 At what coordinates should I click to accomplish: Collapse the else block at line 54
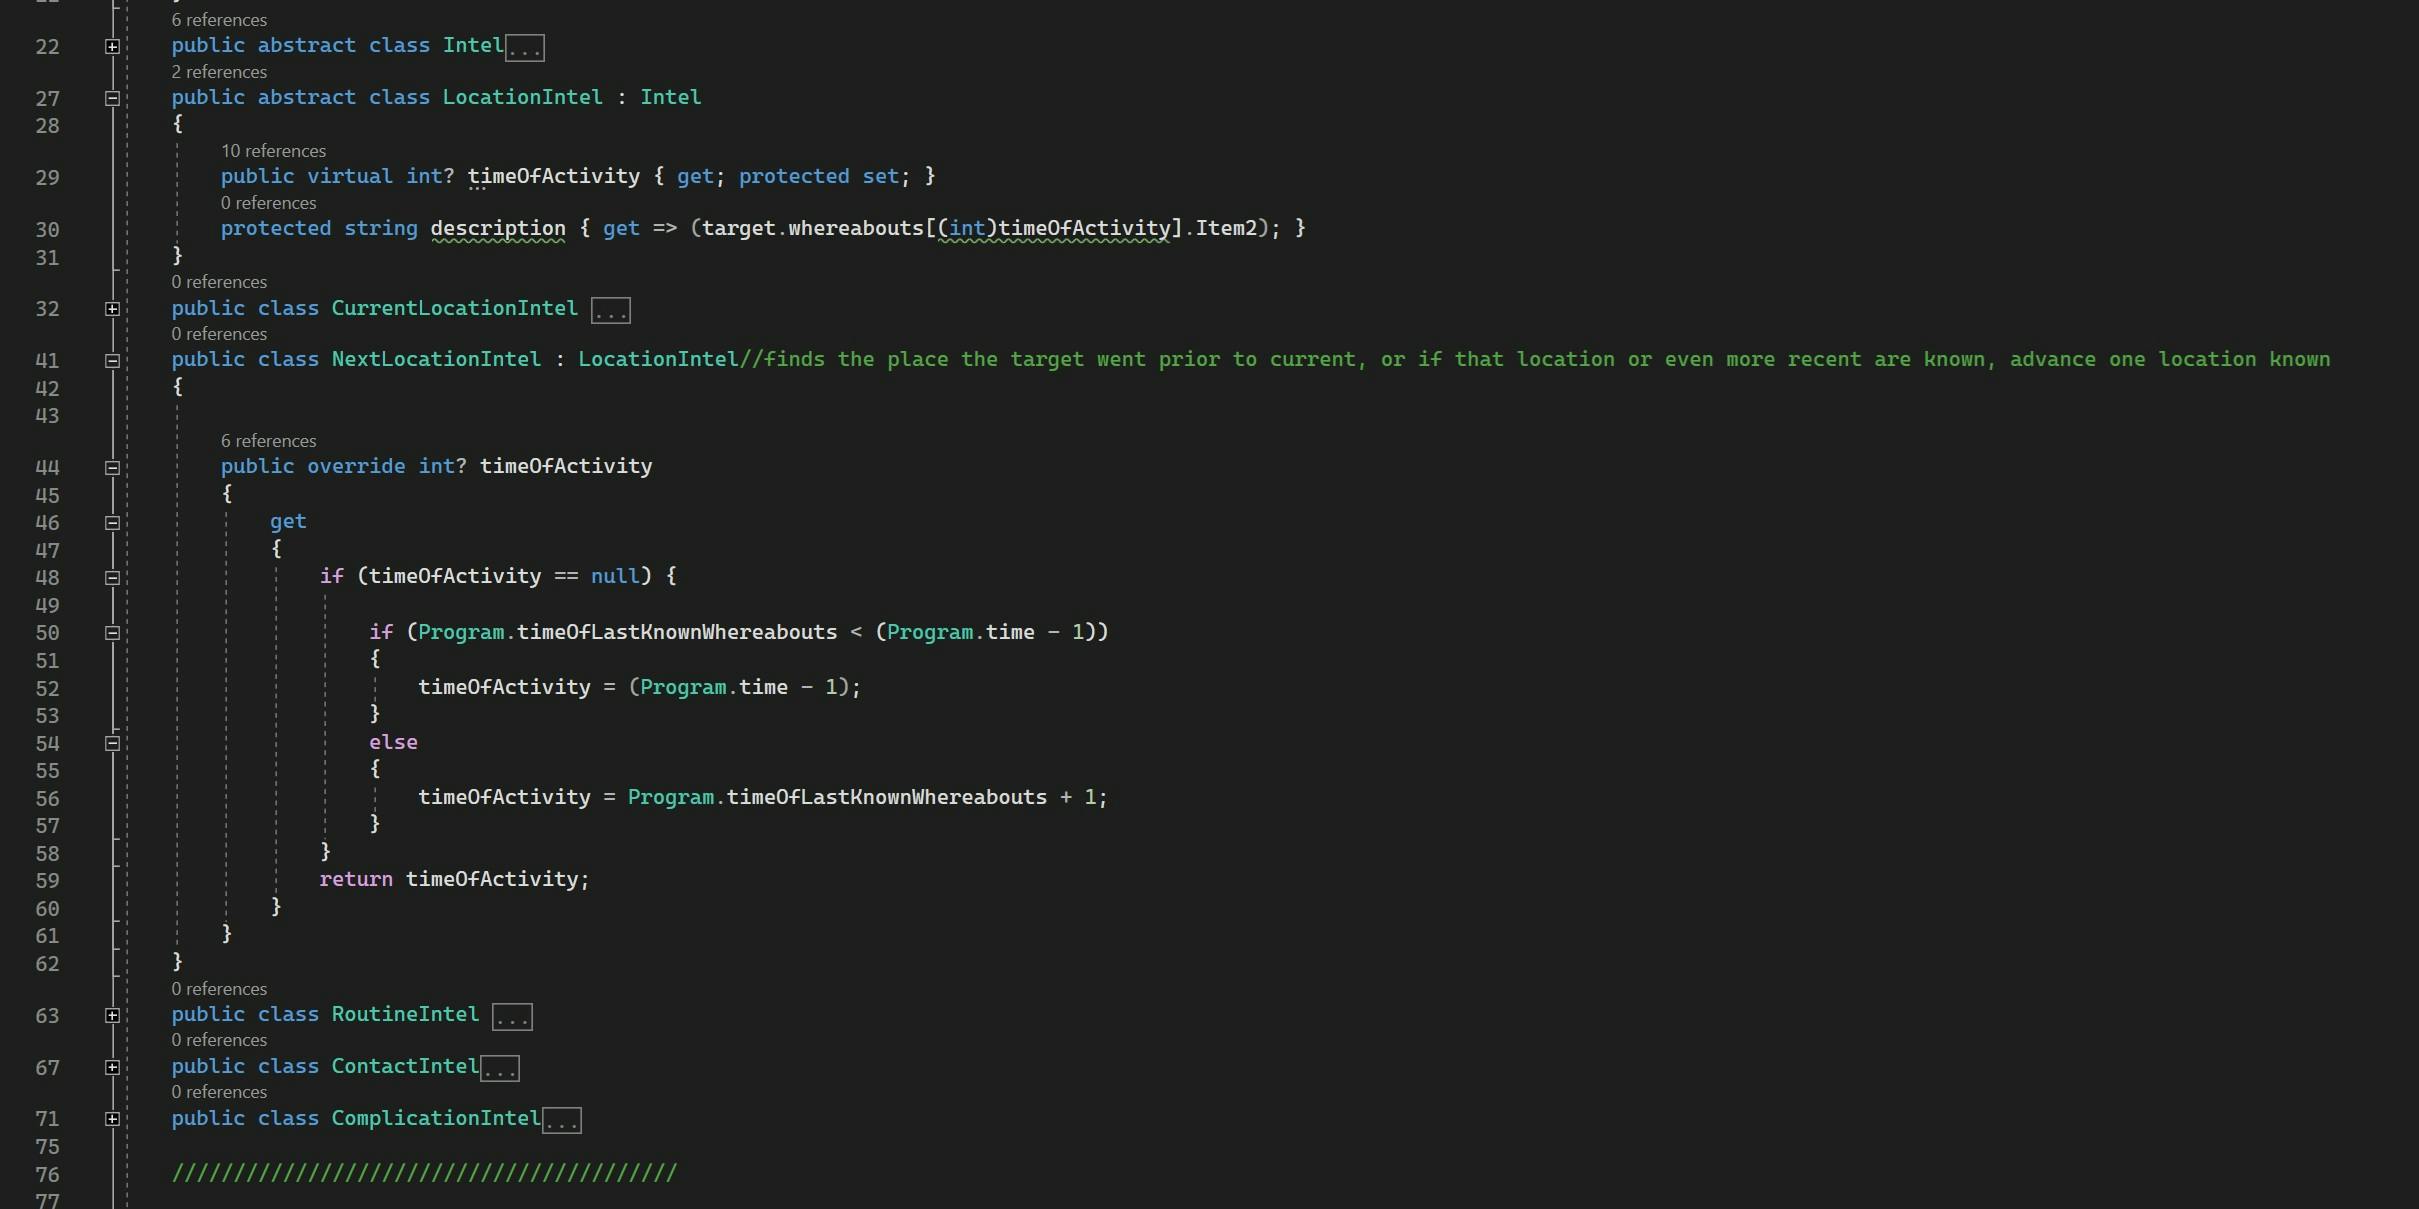coord(112,744)
